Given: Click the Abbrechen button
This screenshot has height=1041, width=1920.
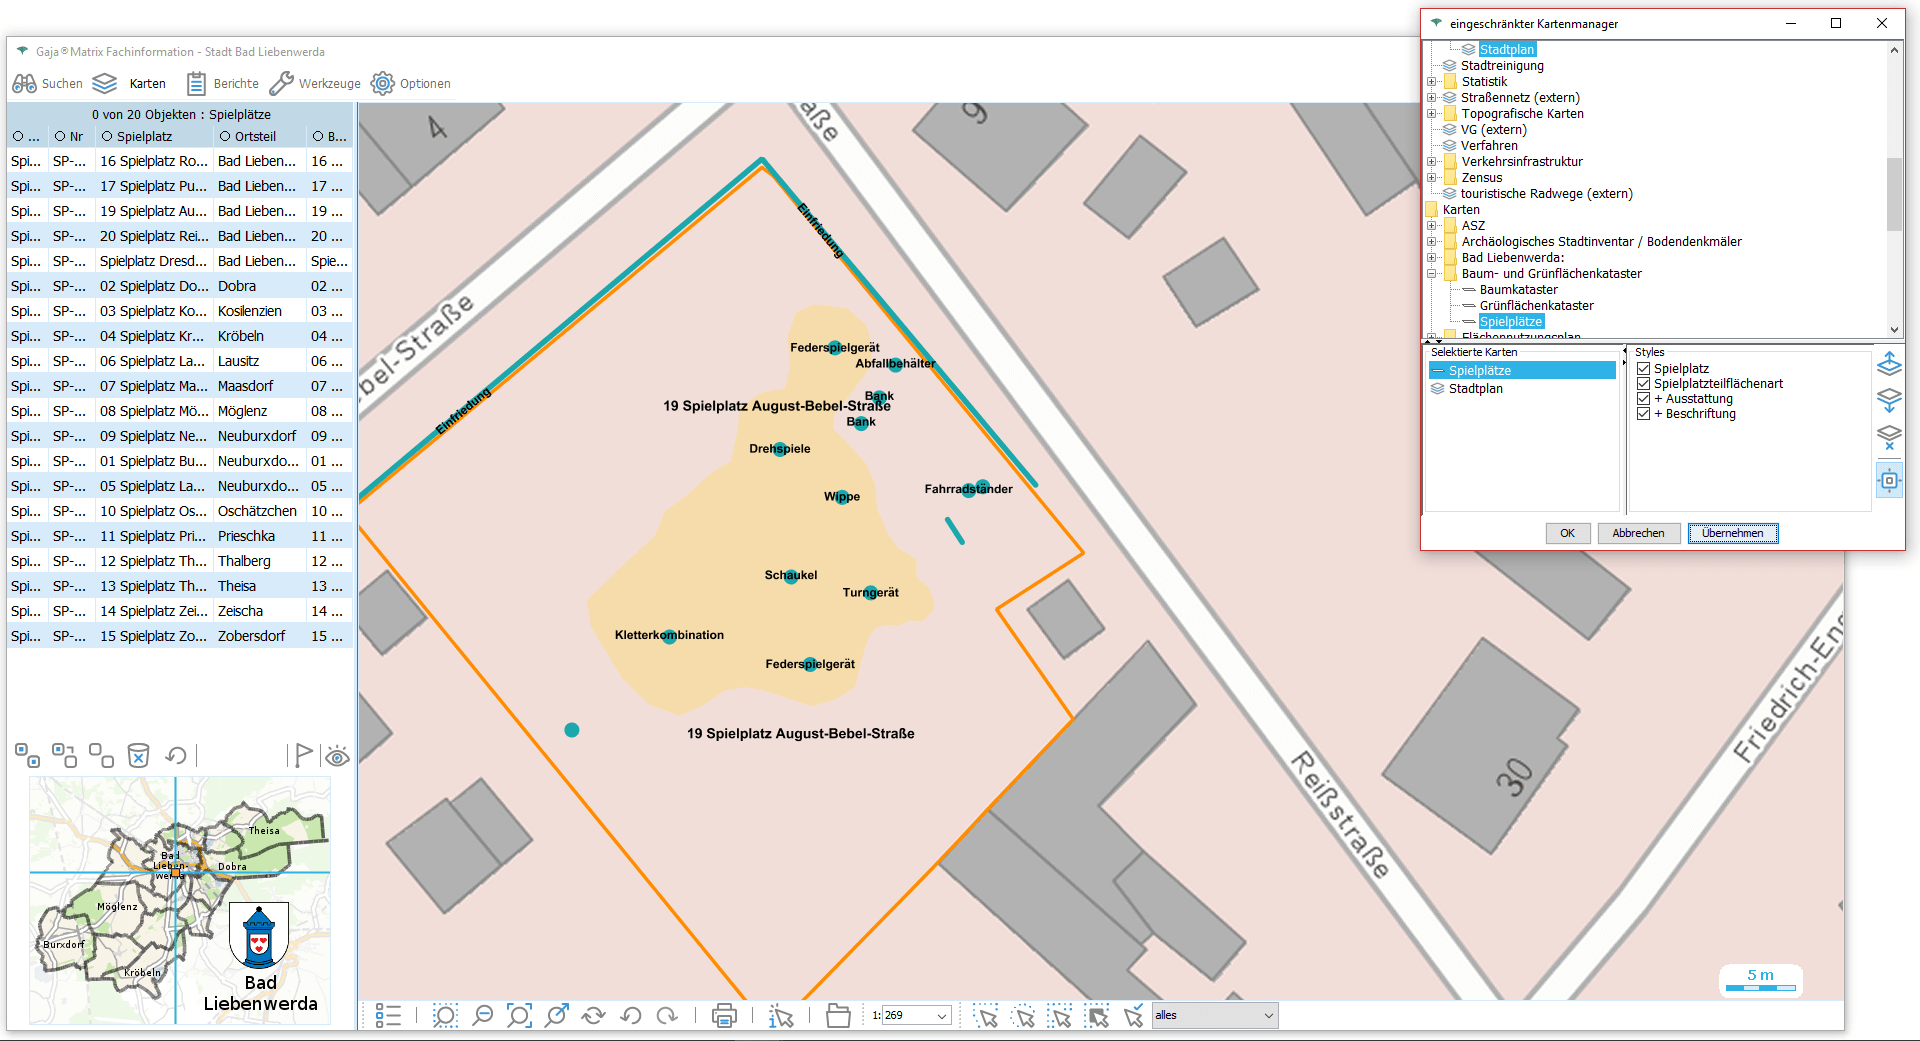Looking at the screenshot, I should 1637,533.
